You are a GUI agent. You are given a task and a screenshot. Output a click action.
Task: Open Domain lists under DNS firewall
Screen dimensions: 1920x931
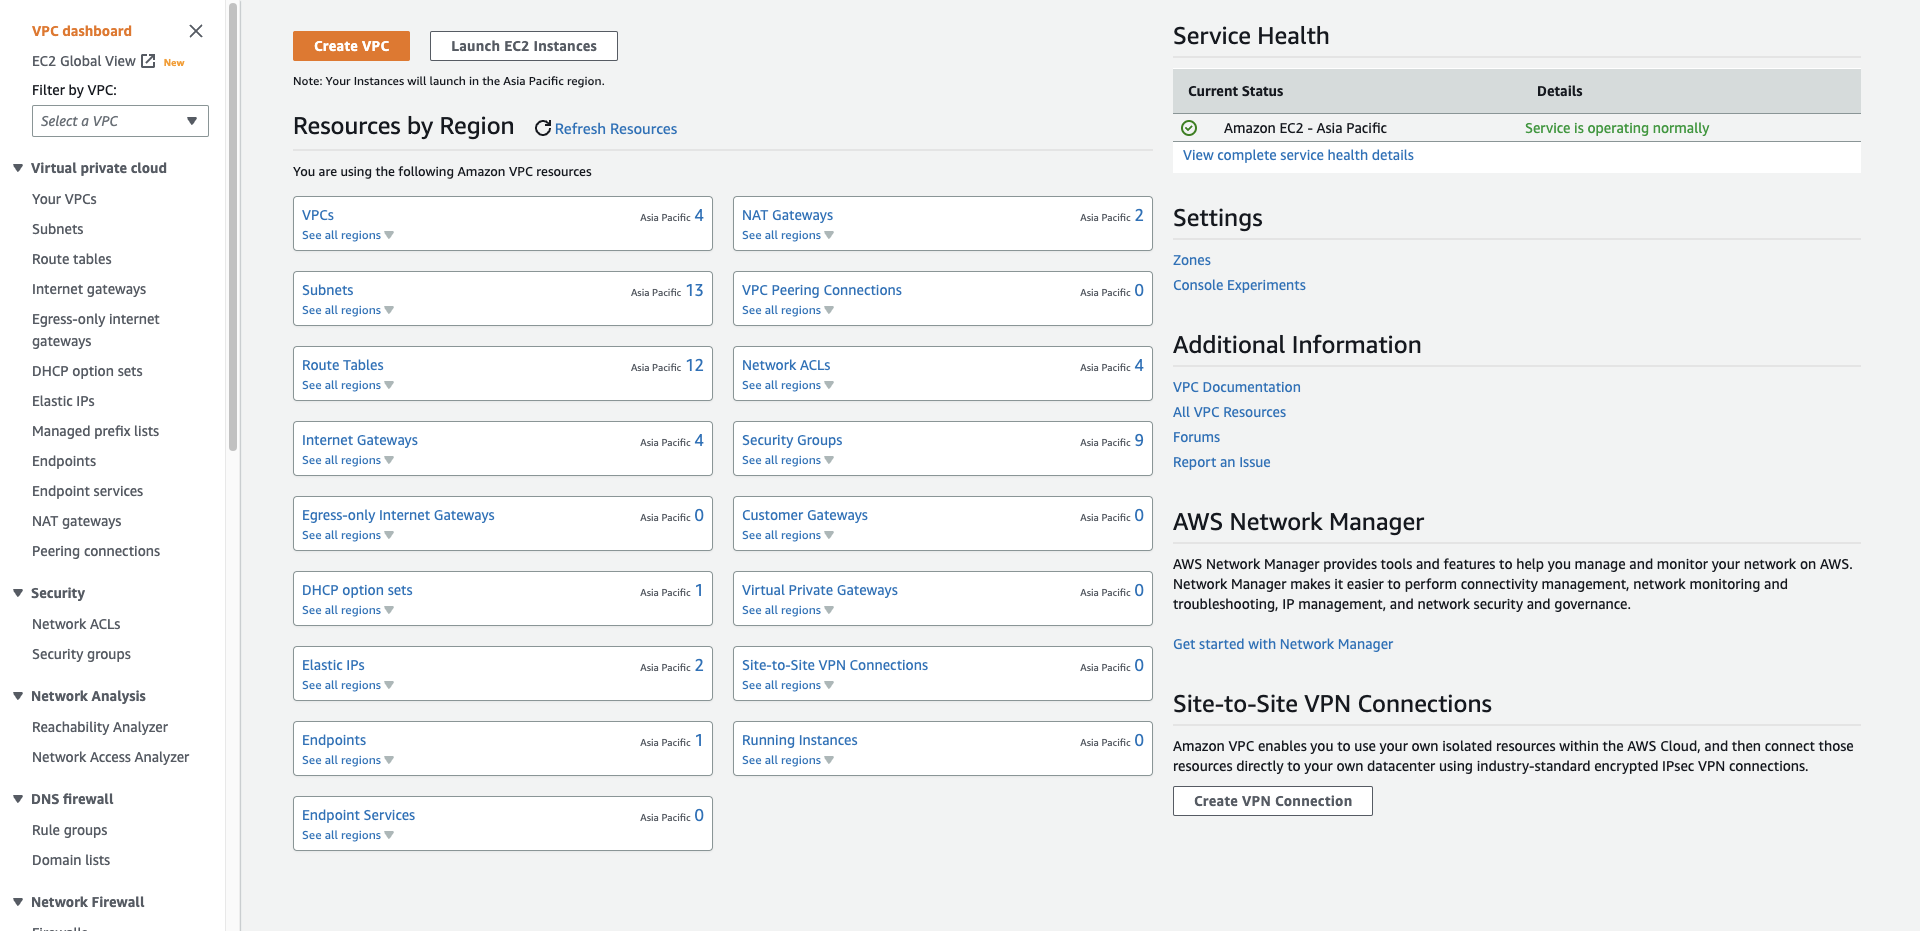click(71, 860)
